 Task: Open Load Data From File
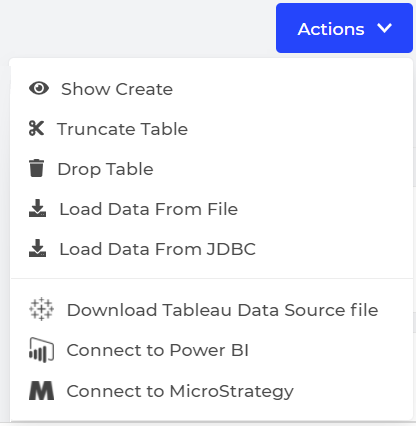(x=149, y=209)
